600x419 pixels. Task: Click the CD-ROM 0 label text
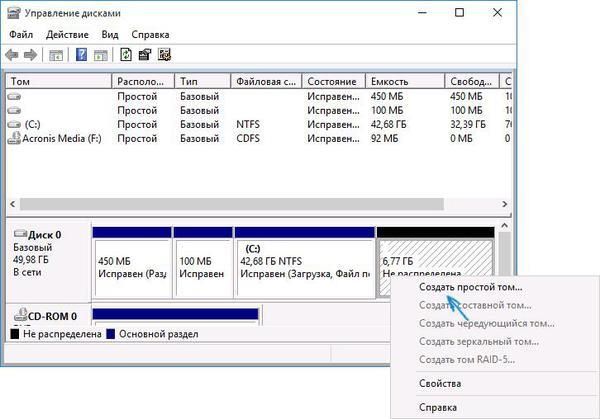point(52,316)
